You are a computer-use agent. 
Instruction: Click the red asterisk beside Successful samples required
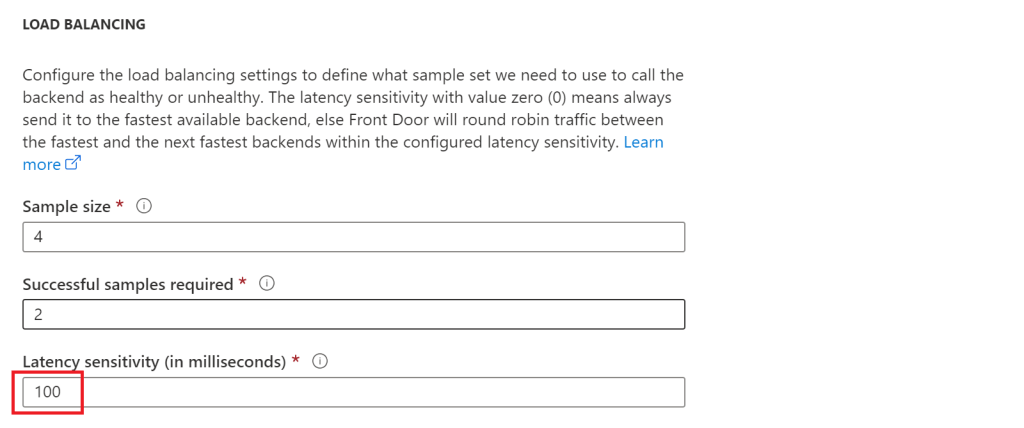coord(243,283)
